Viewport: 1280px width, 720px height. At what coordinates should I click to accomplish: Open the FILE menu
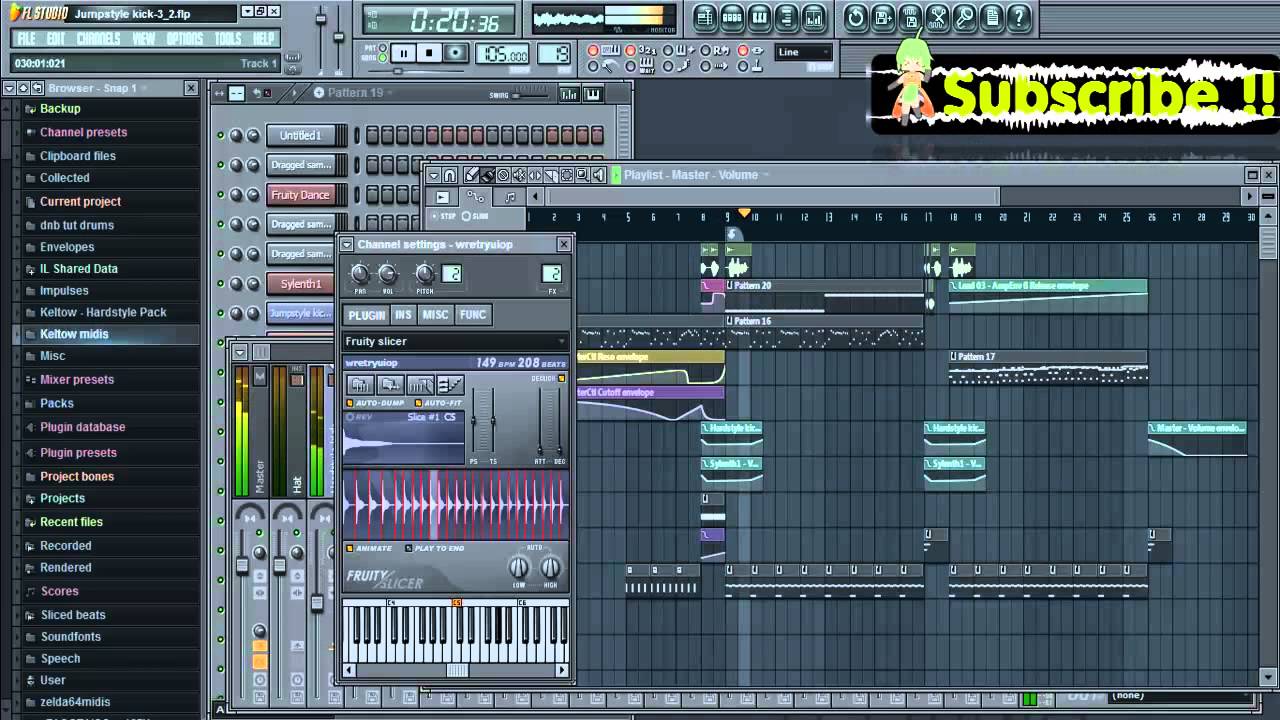coord(26,39)
